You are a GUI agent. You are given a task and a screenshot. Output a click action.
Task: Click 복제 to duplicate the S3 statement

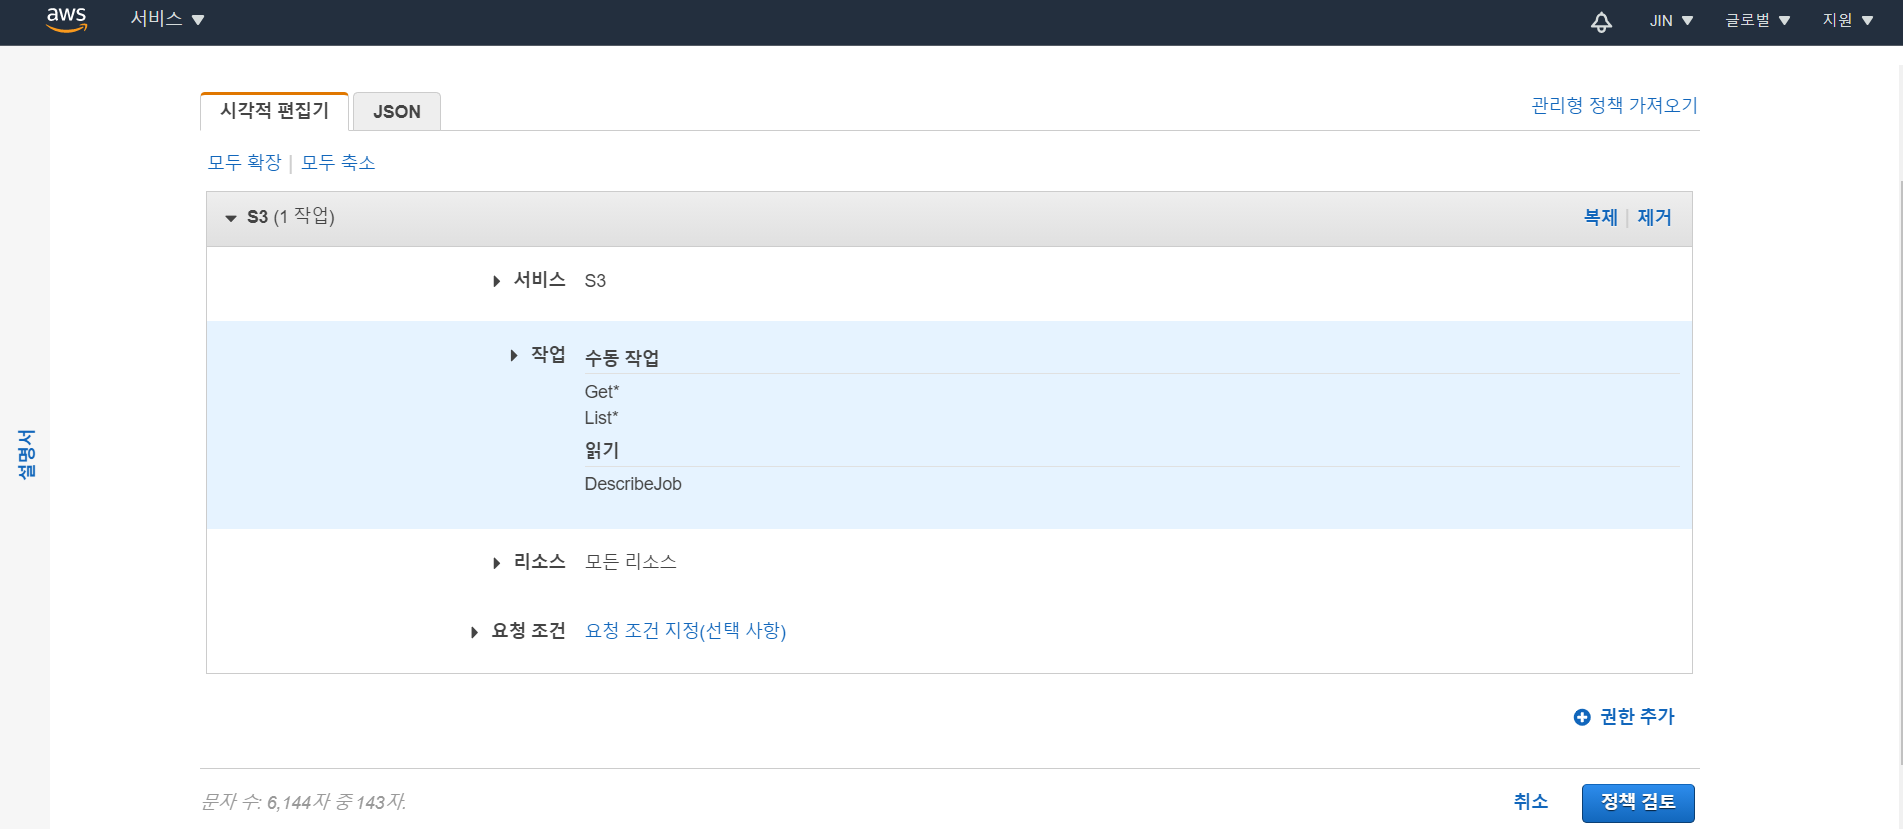point(1600,217)
